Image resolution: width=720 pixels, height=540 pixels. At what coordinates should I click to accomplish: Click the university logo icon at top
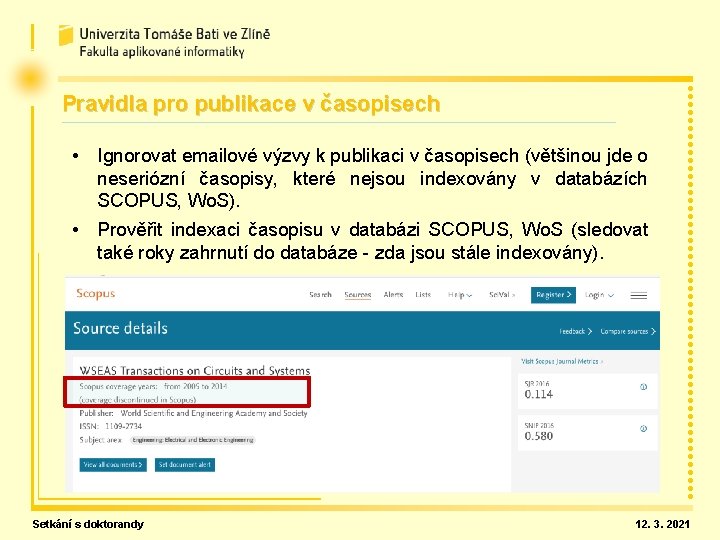pos(66,35)
